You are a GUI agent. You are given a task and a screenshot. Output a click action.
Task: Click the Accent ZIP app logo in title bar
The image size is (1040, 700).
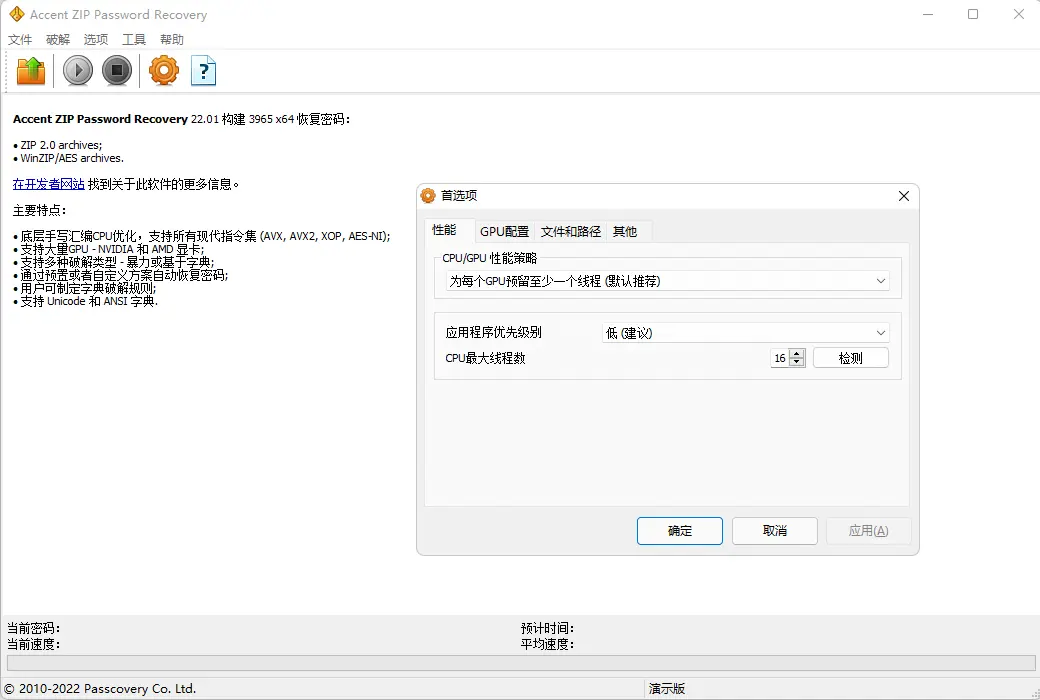pos(17,14)
